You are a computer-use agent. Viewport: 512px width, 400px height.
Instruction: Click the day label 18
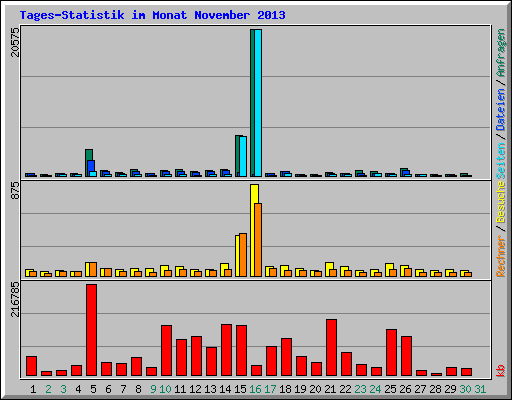285,389
